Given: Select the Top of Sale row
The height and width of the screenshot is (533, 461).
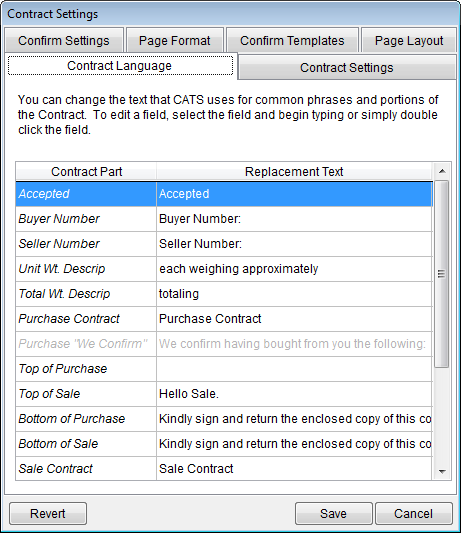Looking at the screenshot, I should [86, 394].
